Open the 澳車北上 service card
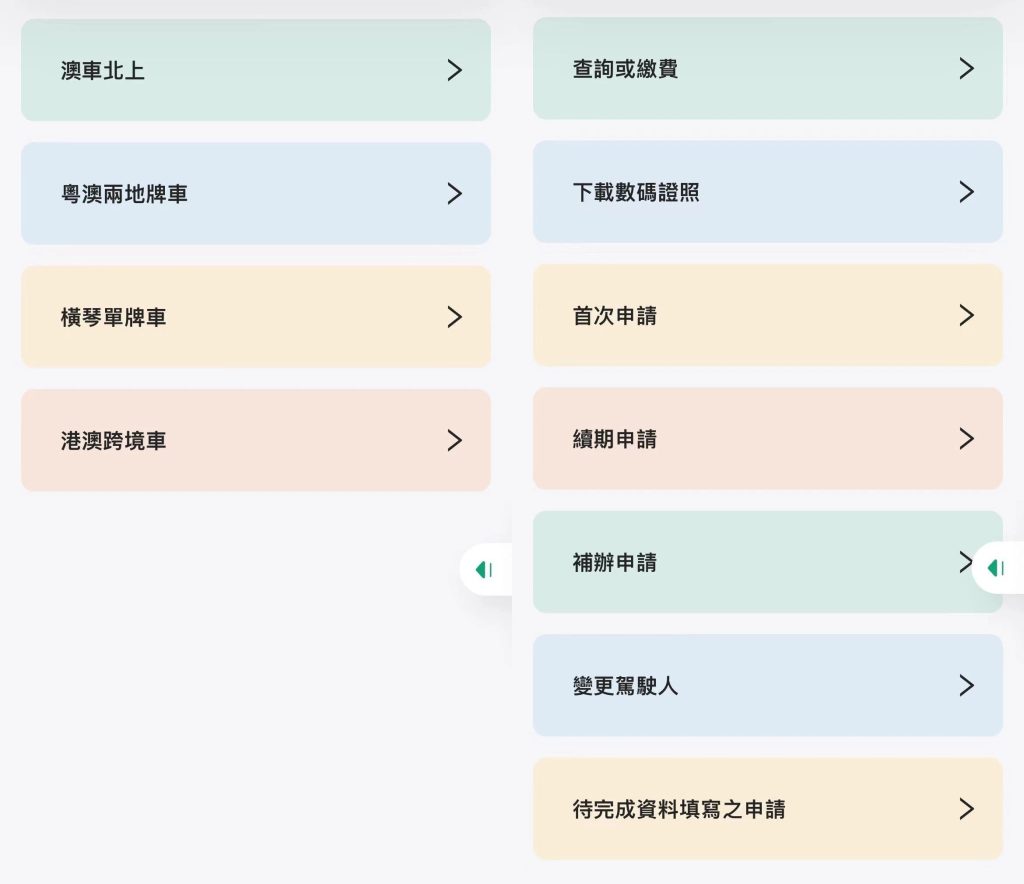The image size is (1024, 884). click(256, 70)
